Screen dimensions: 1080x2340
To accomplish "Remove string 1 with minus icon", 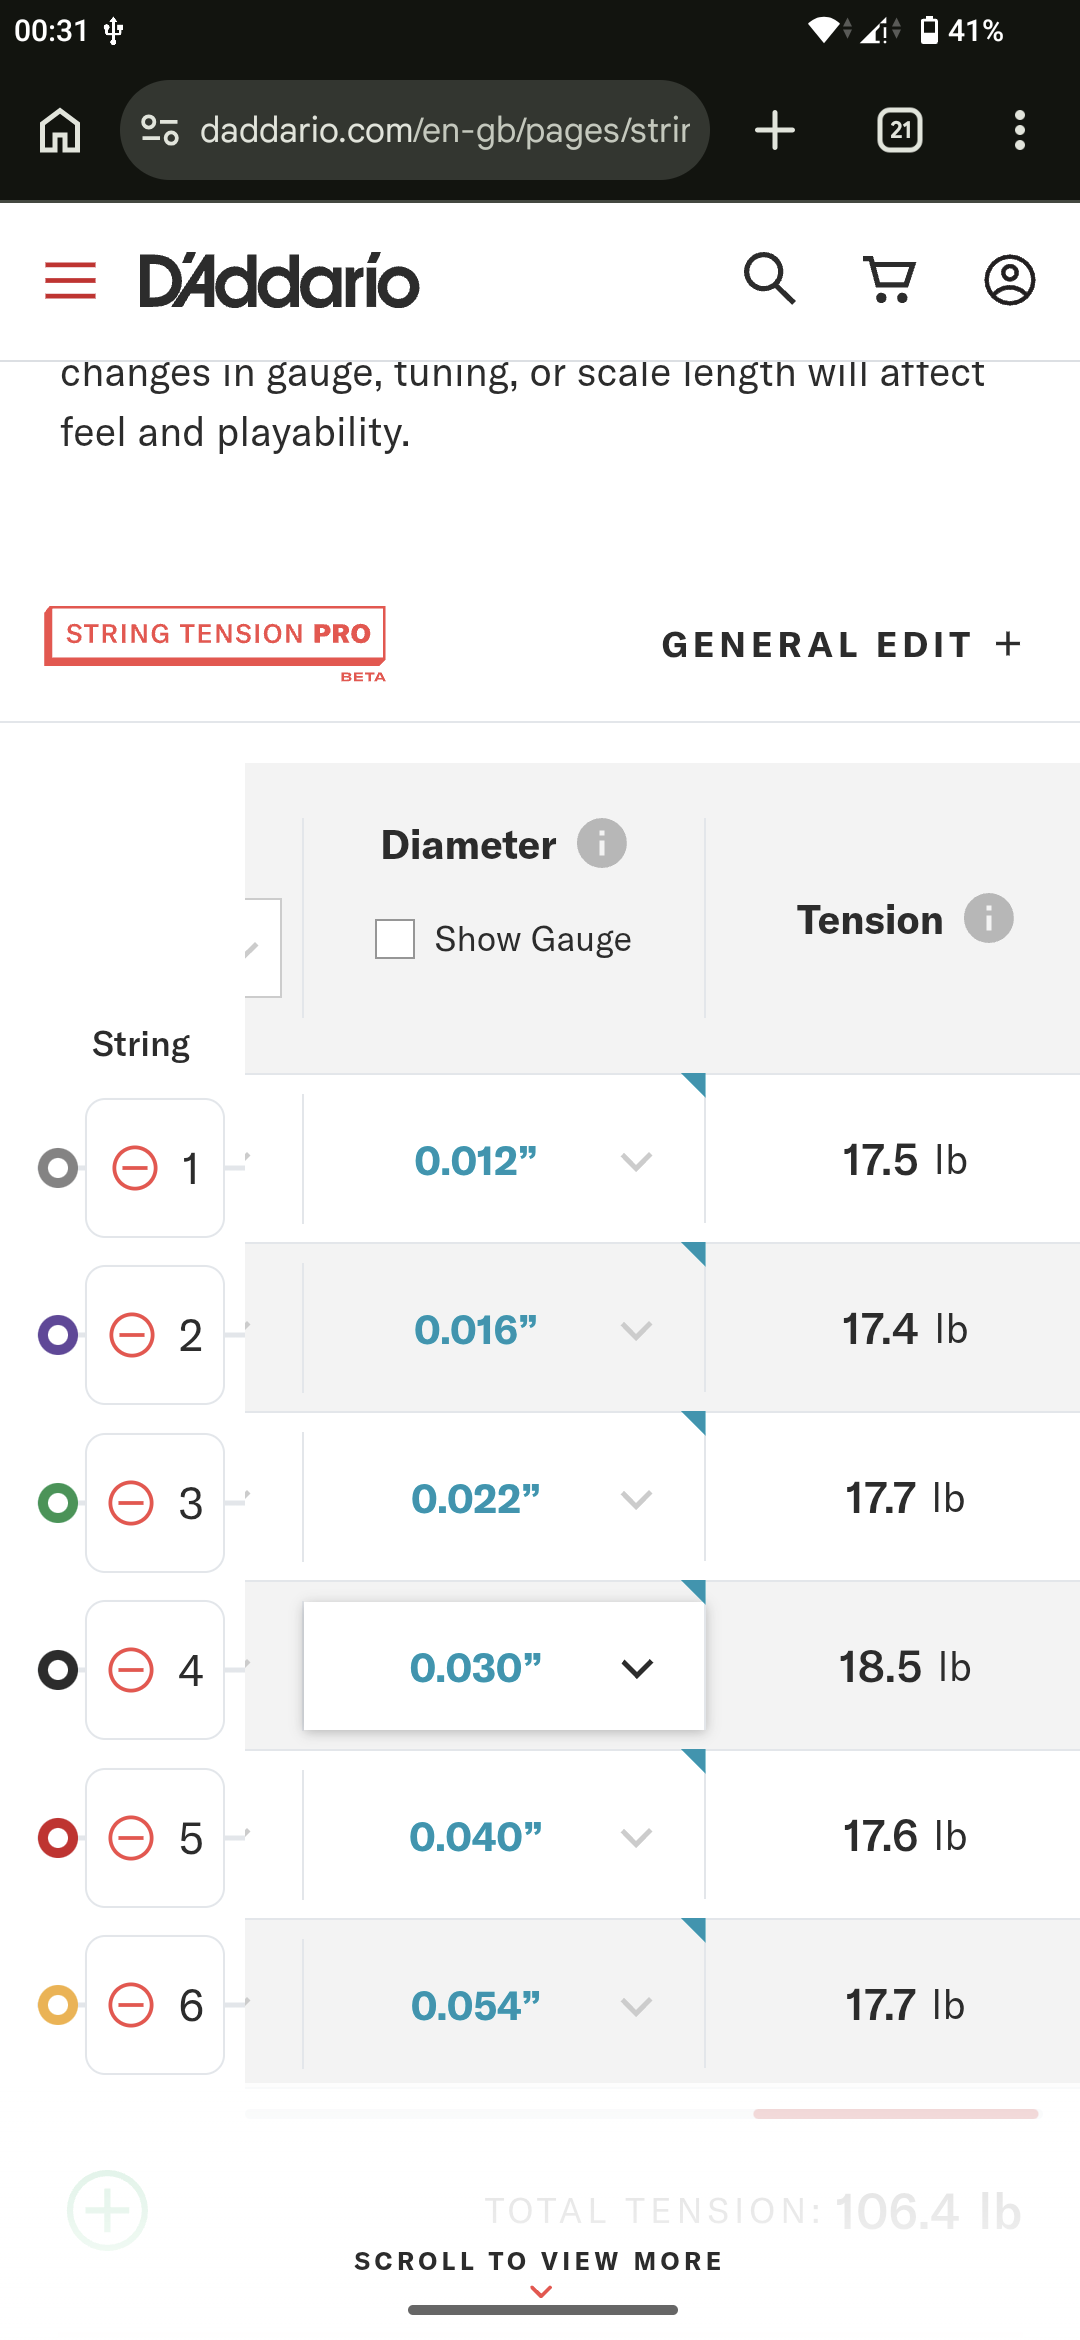I will 134,1168.
